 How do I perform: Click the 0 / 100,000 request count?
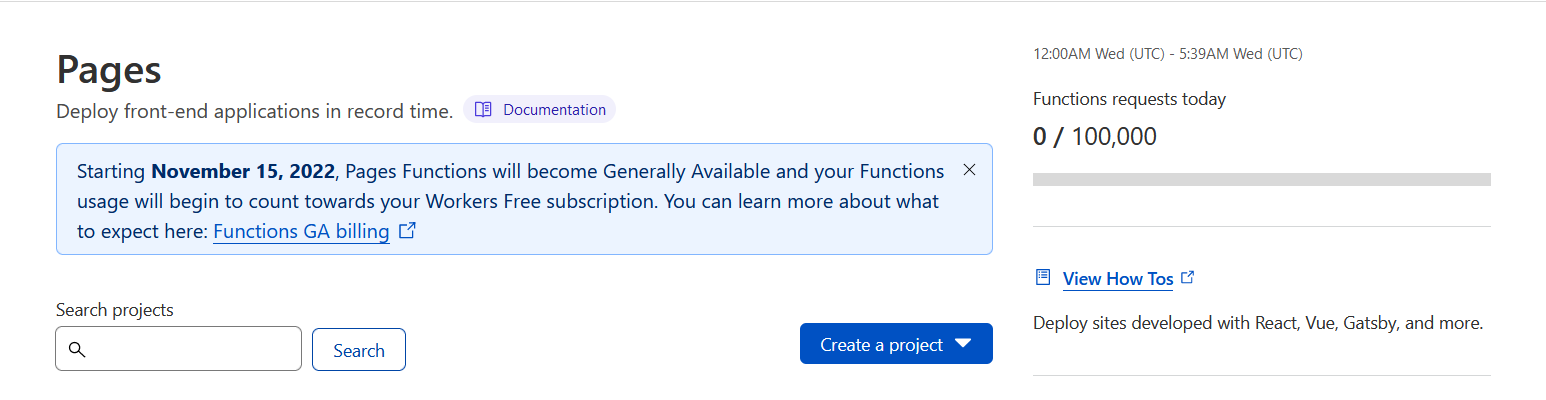tap(1094, 136)
